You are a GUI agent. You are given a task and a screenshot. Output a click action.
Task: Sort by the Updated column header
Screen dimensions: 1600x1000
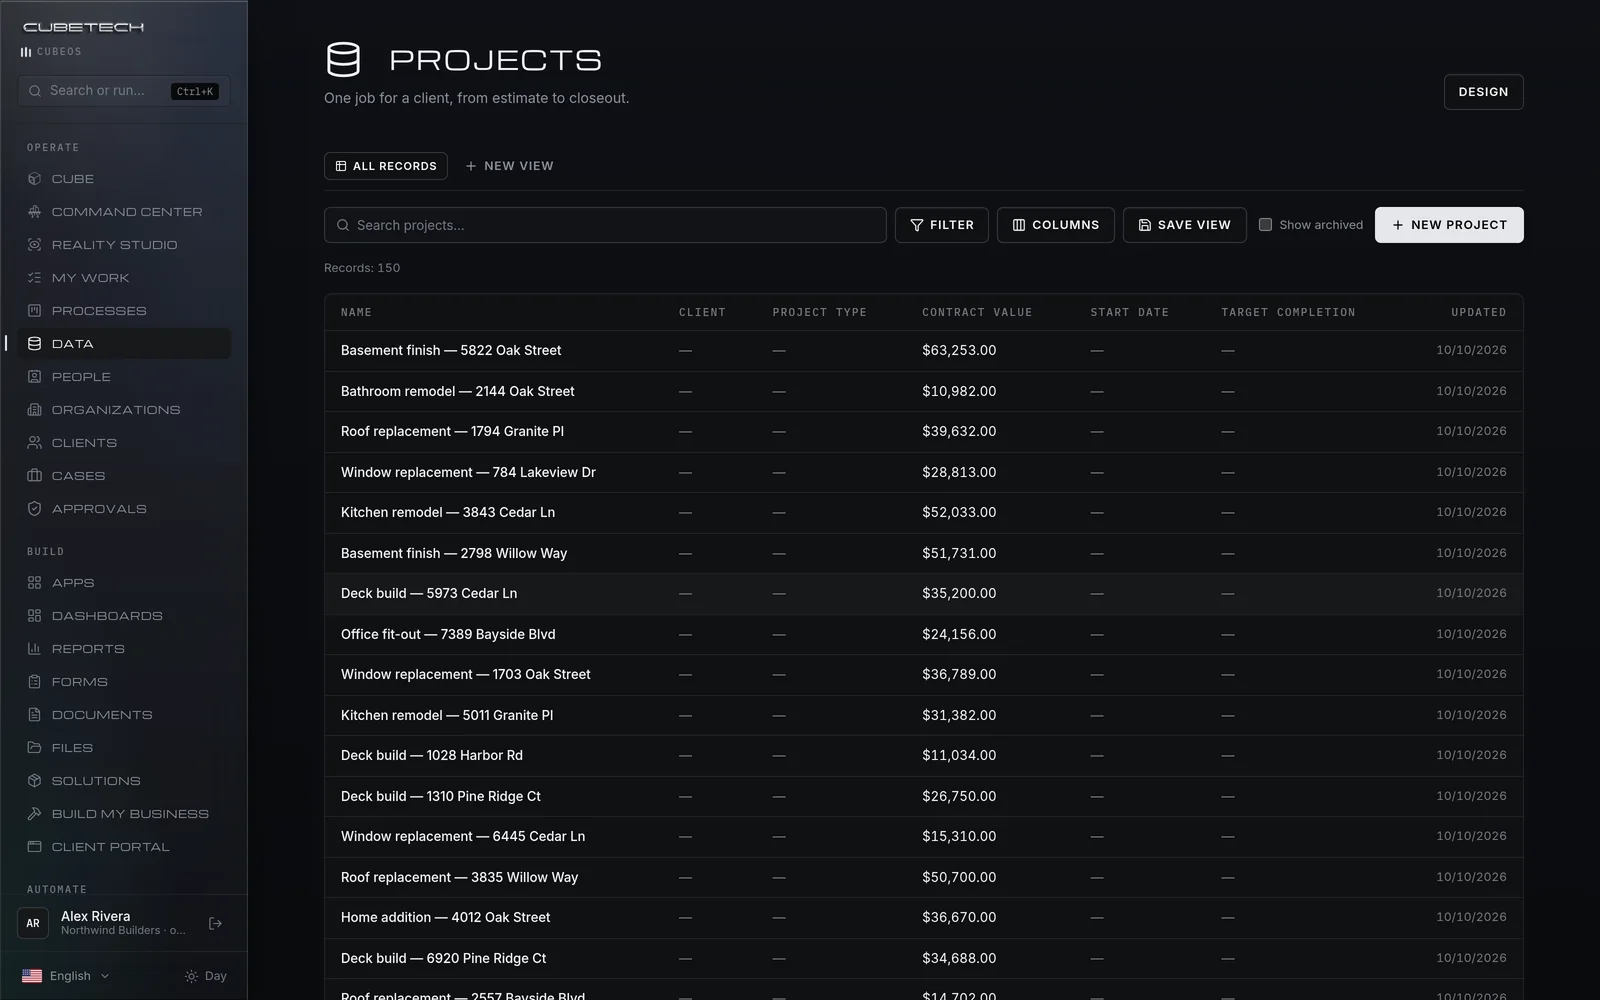point(1479,313)
